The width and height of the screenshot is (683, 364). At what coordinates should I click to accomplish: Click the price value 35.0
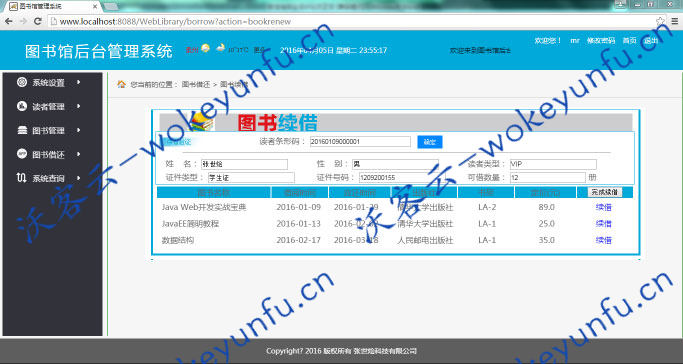[x=546, y=240]
